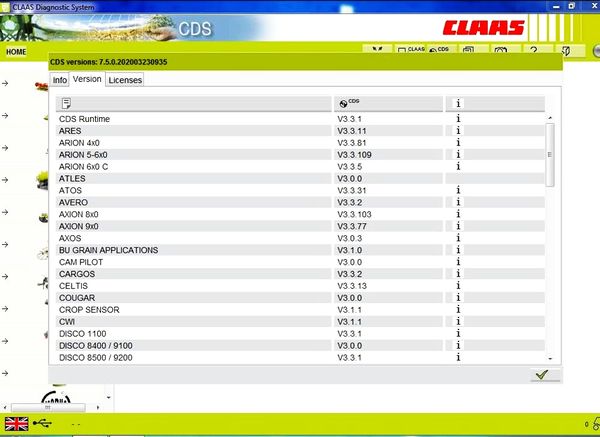Open the Licenses tab
Viewport: 600px width, 437px height.
point(125,80)
